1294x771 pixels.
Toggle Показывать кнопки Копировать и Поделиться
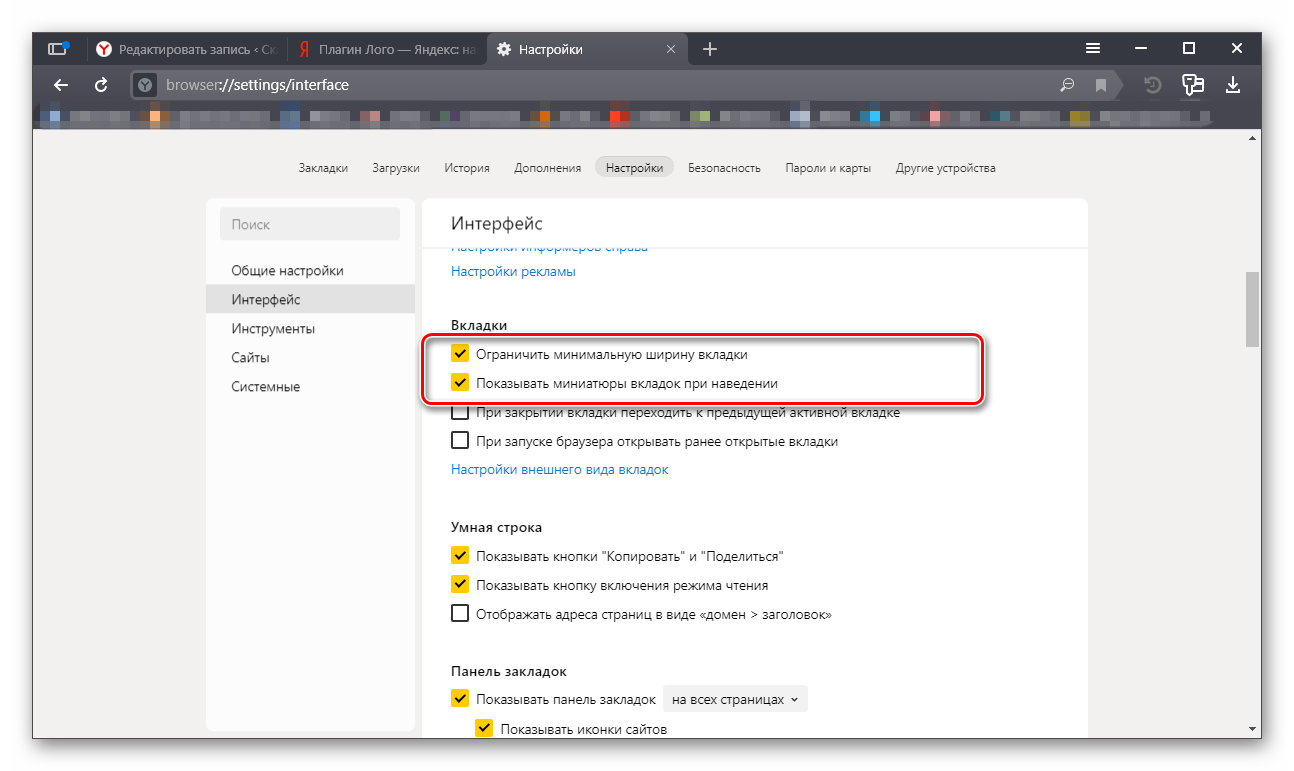pyautogui.click(x=460, y=555)
